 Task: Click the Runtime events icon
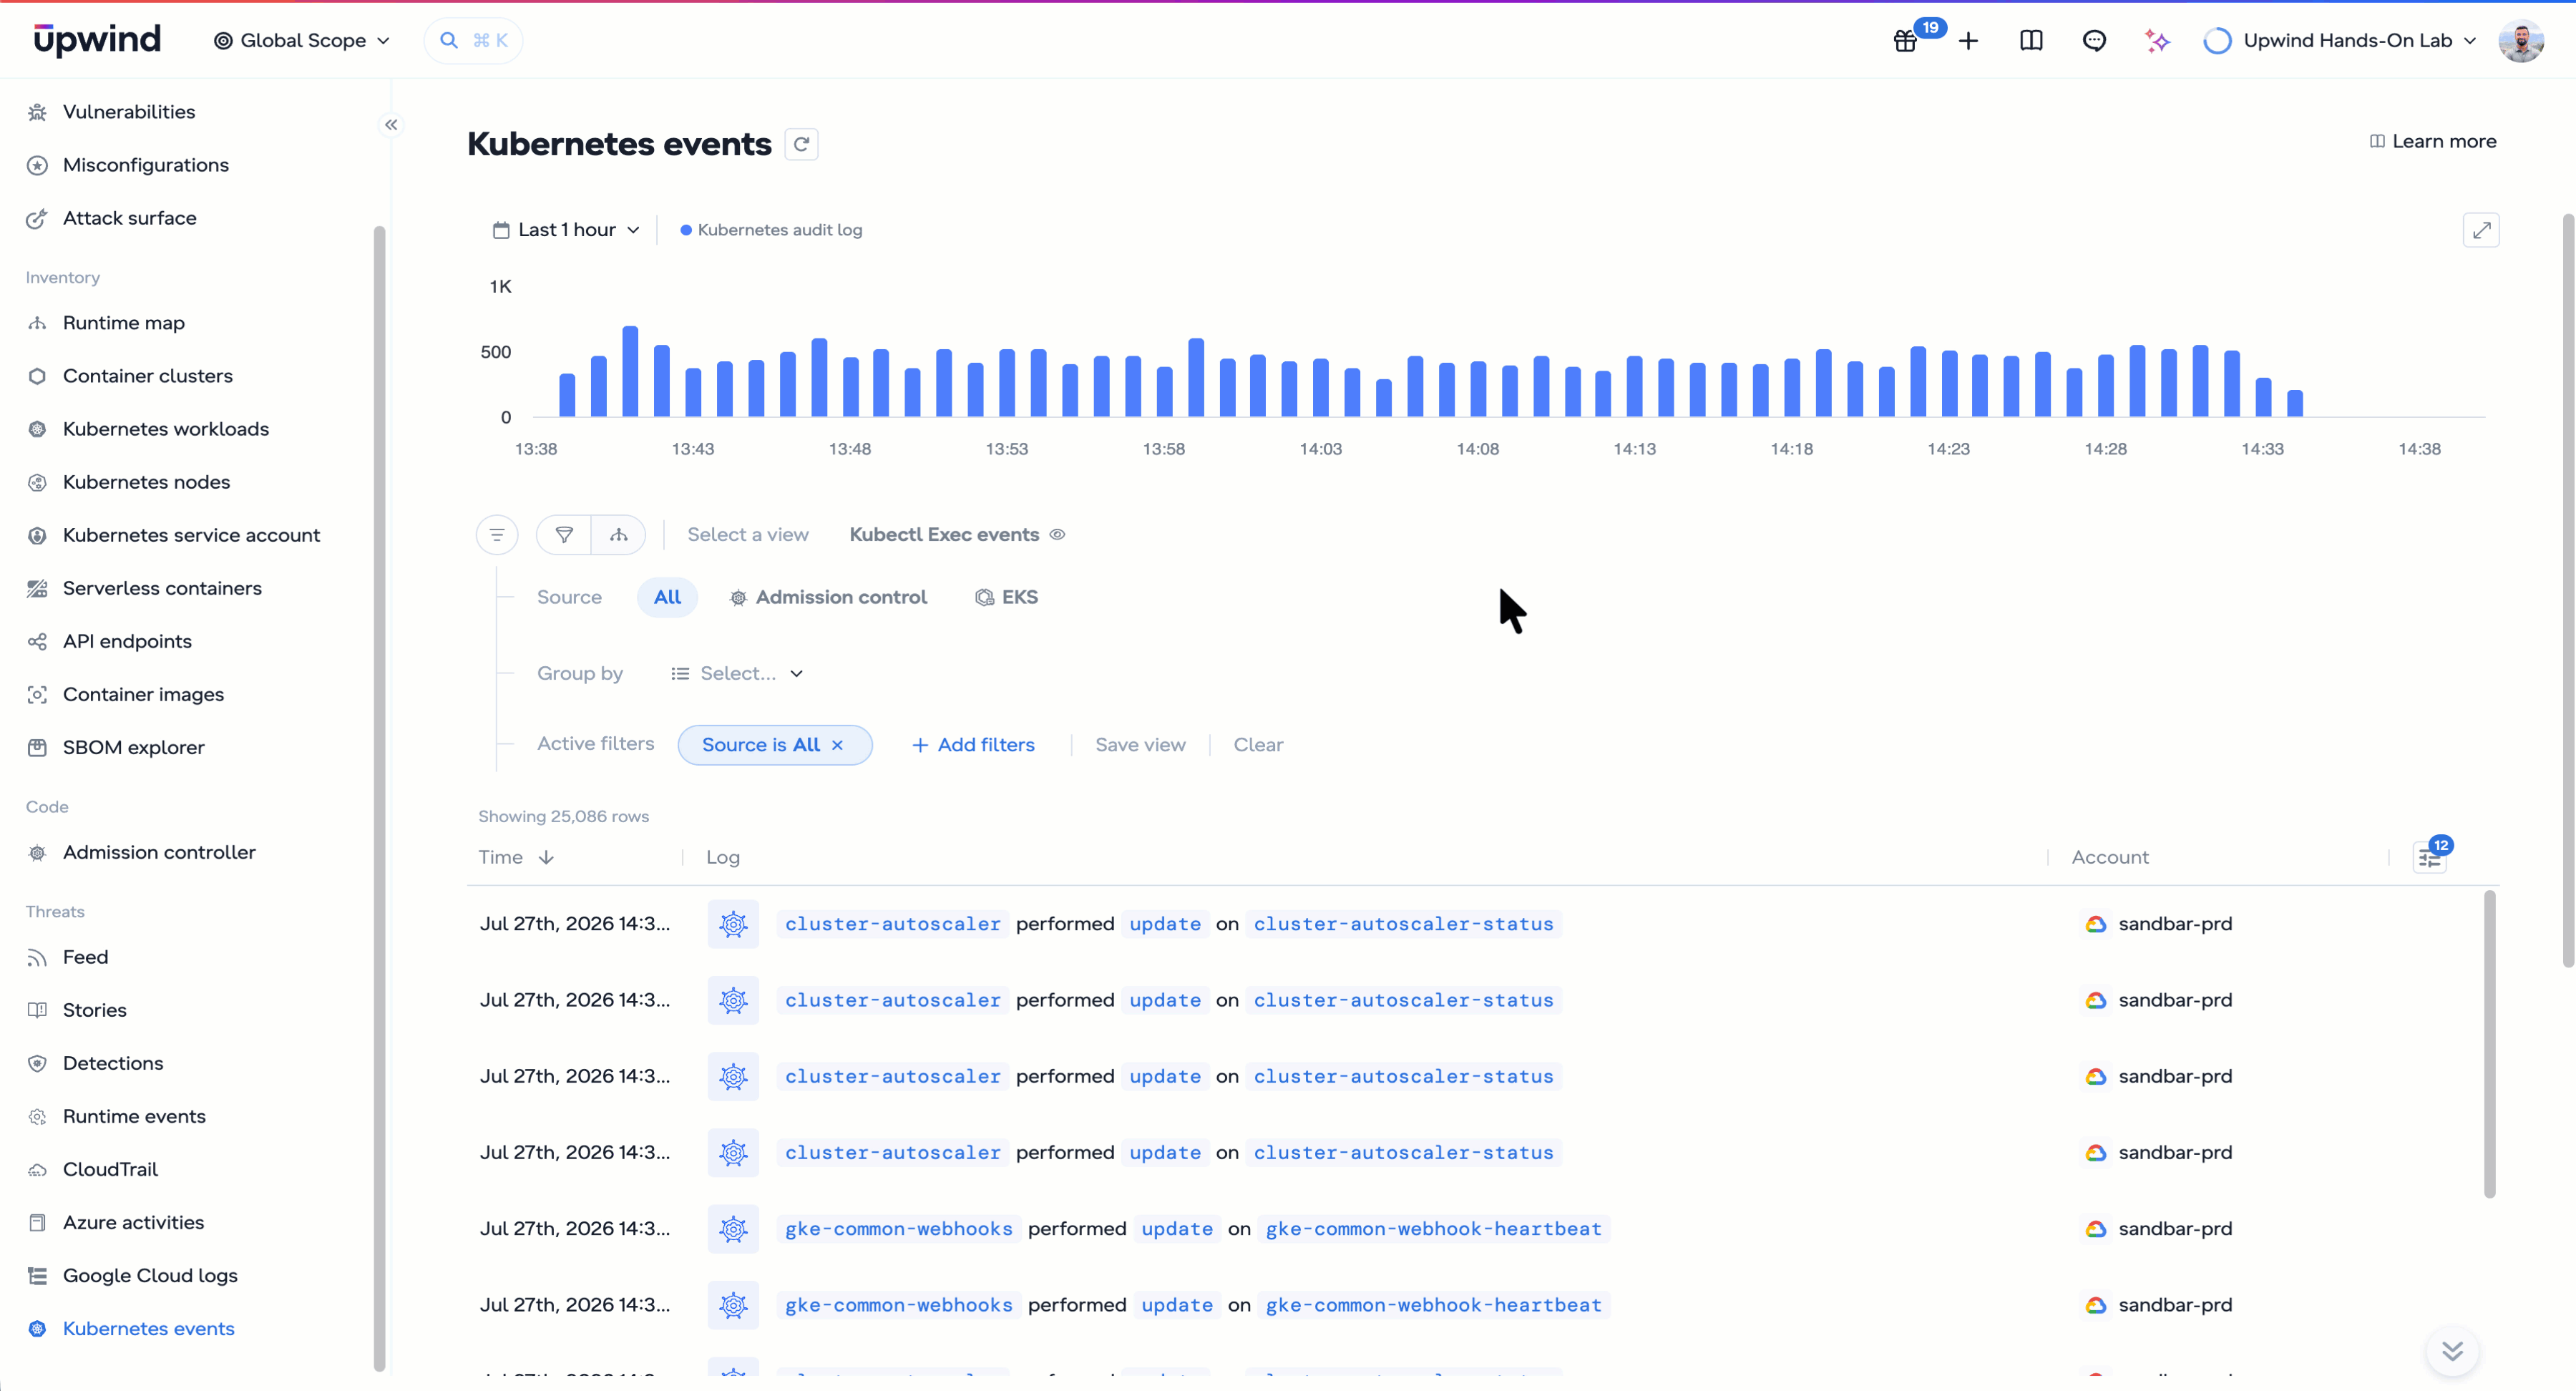coord(37,1116)
